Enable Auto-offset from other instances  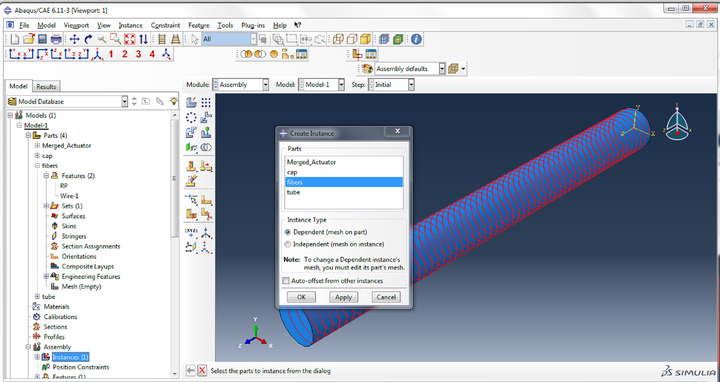click(x=286, y=281)
